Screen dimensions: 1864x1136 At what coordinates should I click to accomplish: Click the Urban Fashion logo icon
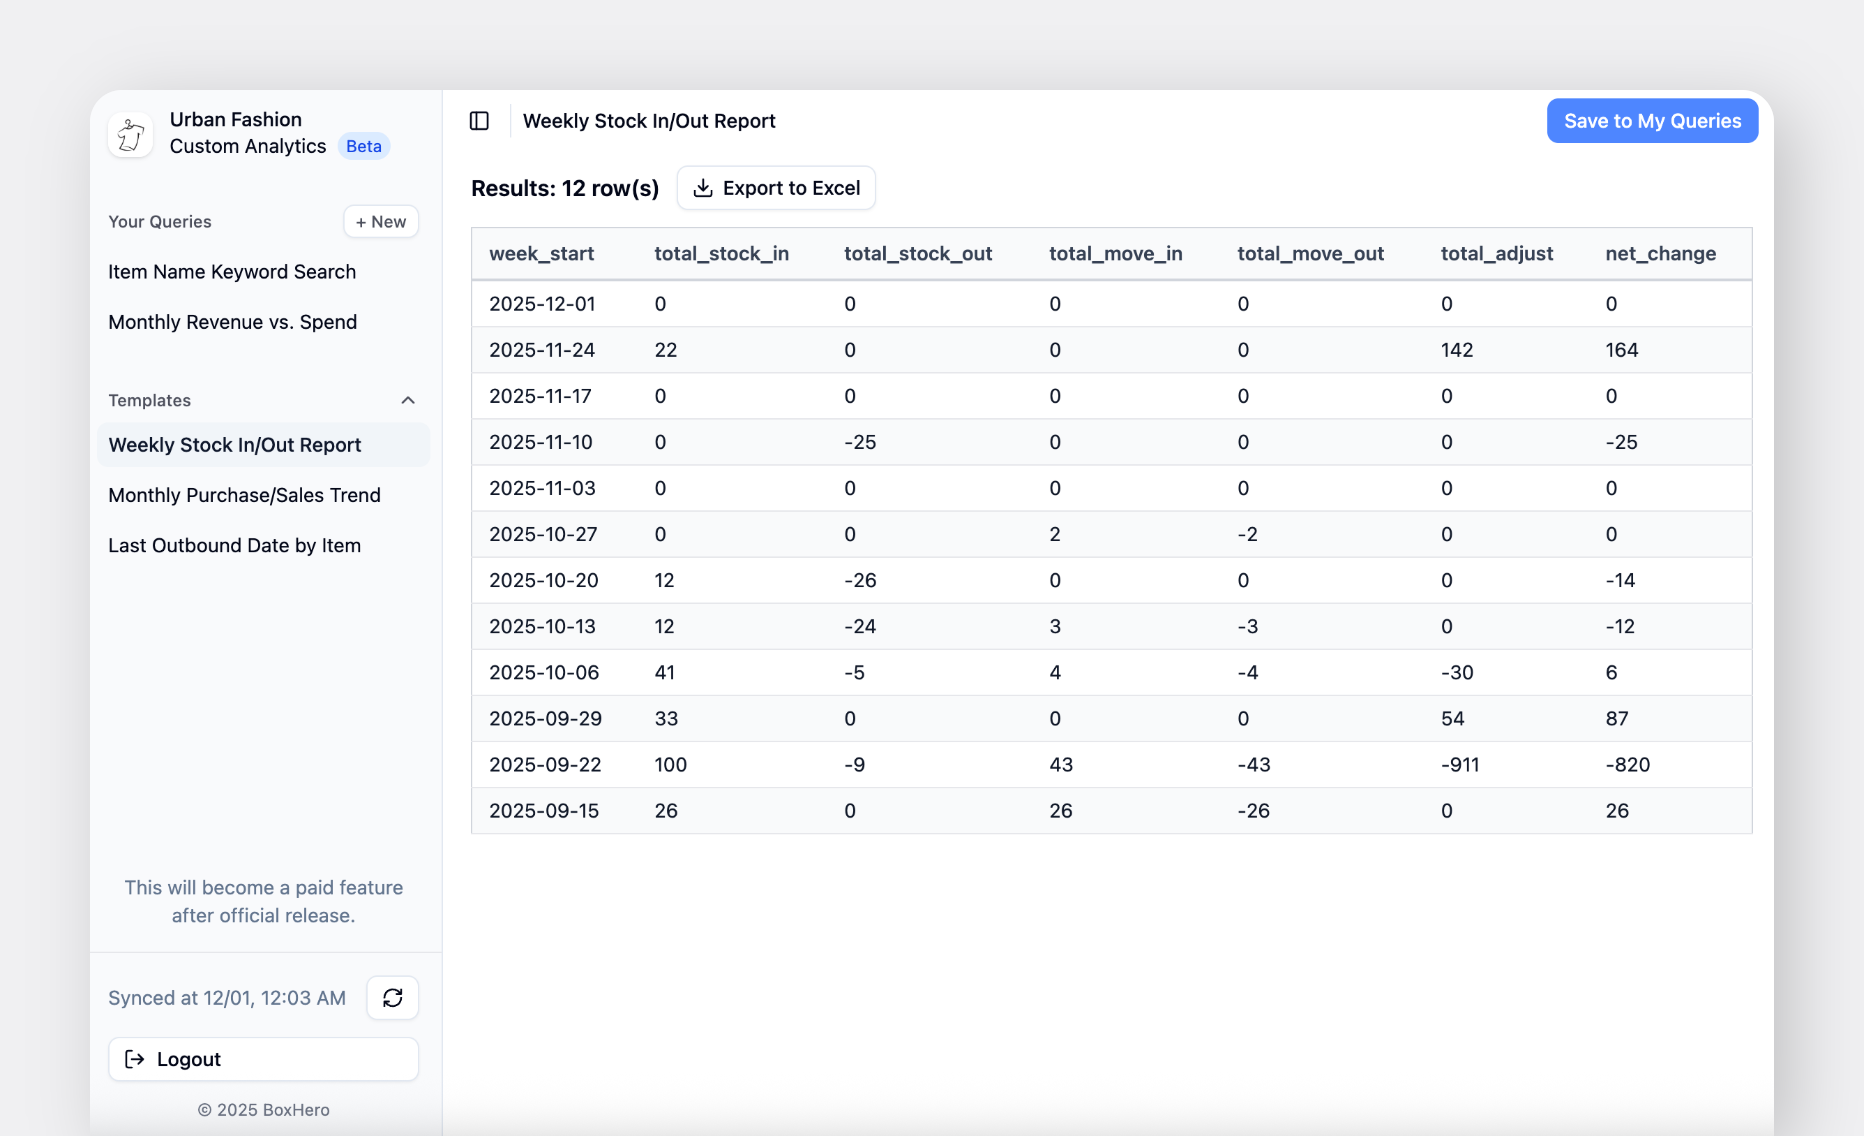131,134
